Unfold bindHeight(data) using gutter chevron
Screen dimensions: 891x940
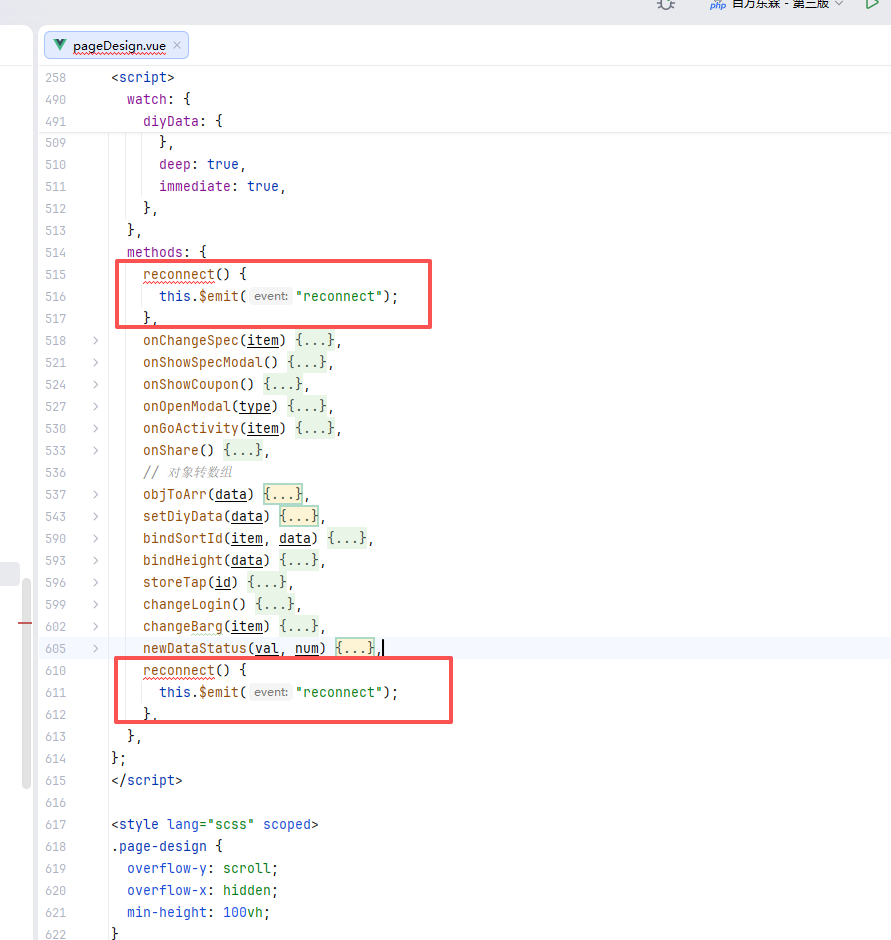(95, 561)
